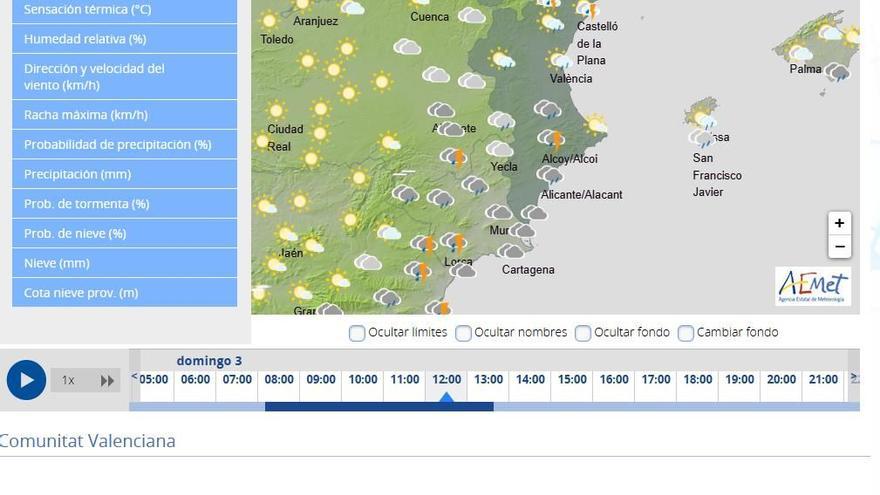Click the San Francisco Javier map label

pyautogui.click(x=717, y=175)
